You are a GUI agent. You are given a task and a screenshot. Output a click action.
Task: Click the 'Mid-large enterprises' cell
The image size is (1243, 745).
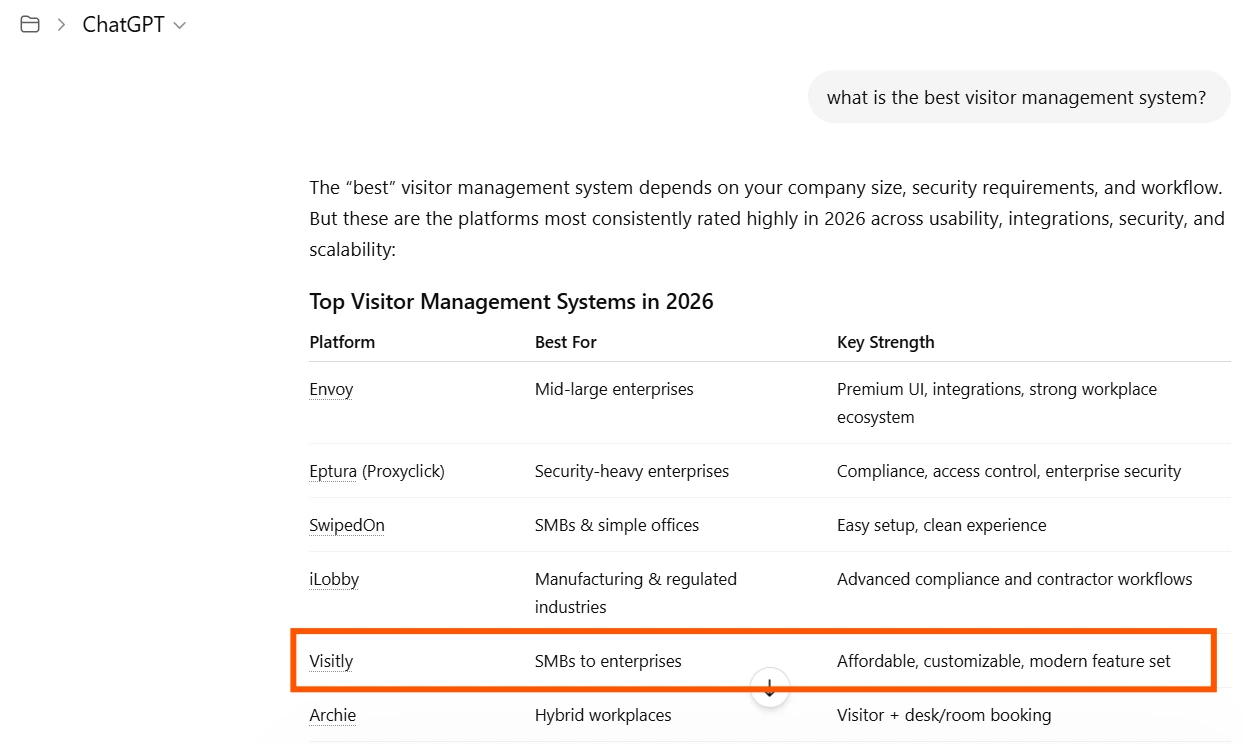click(x=614, y=389)
